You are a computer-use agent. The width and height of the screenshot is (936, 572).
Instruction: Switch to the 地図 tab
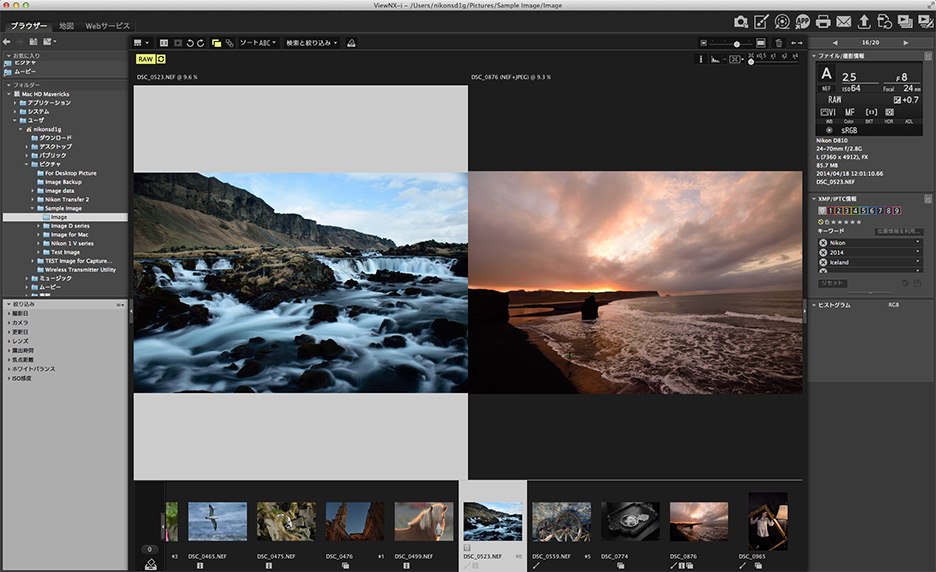click(66, 25)
